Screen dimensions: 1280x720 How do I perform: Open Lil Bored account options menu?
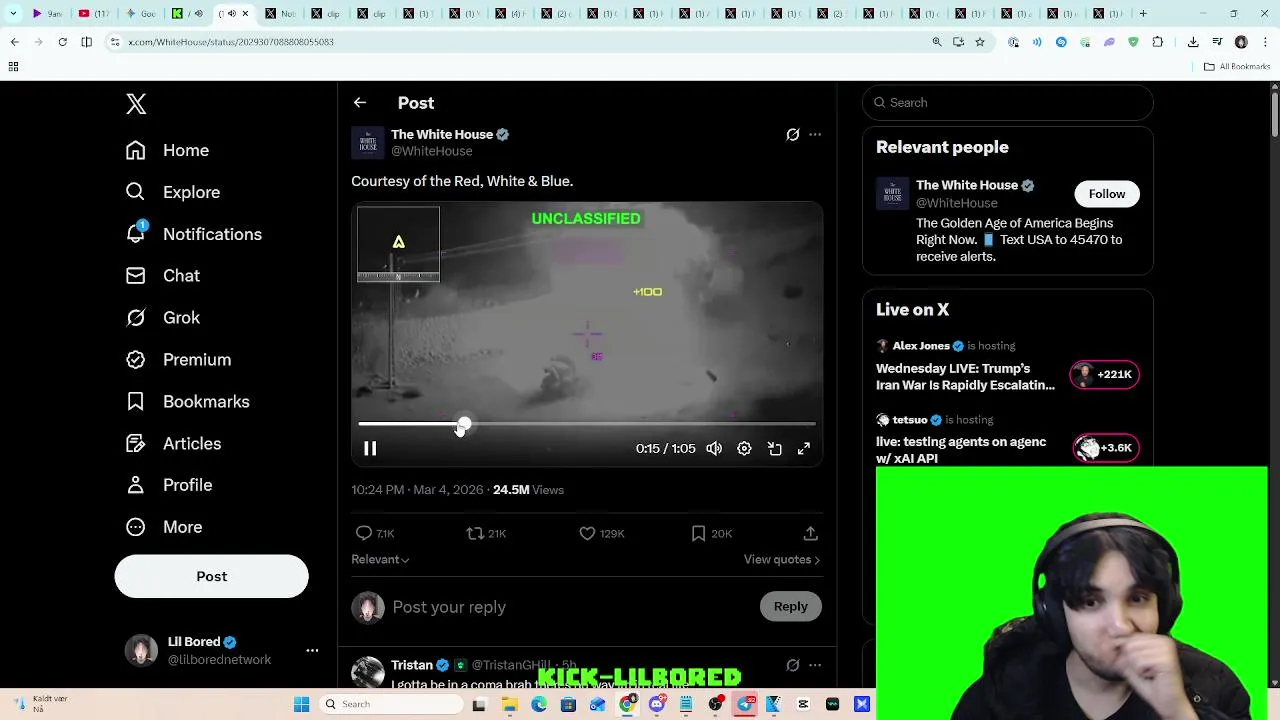[x=312, y=650]
